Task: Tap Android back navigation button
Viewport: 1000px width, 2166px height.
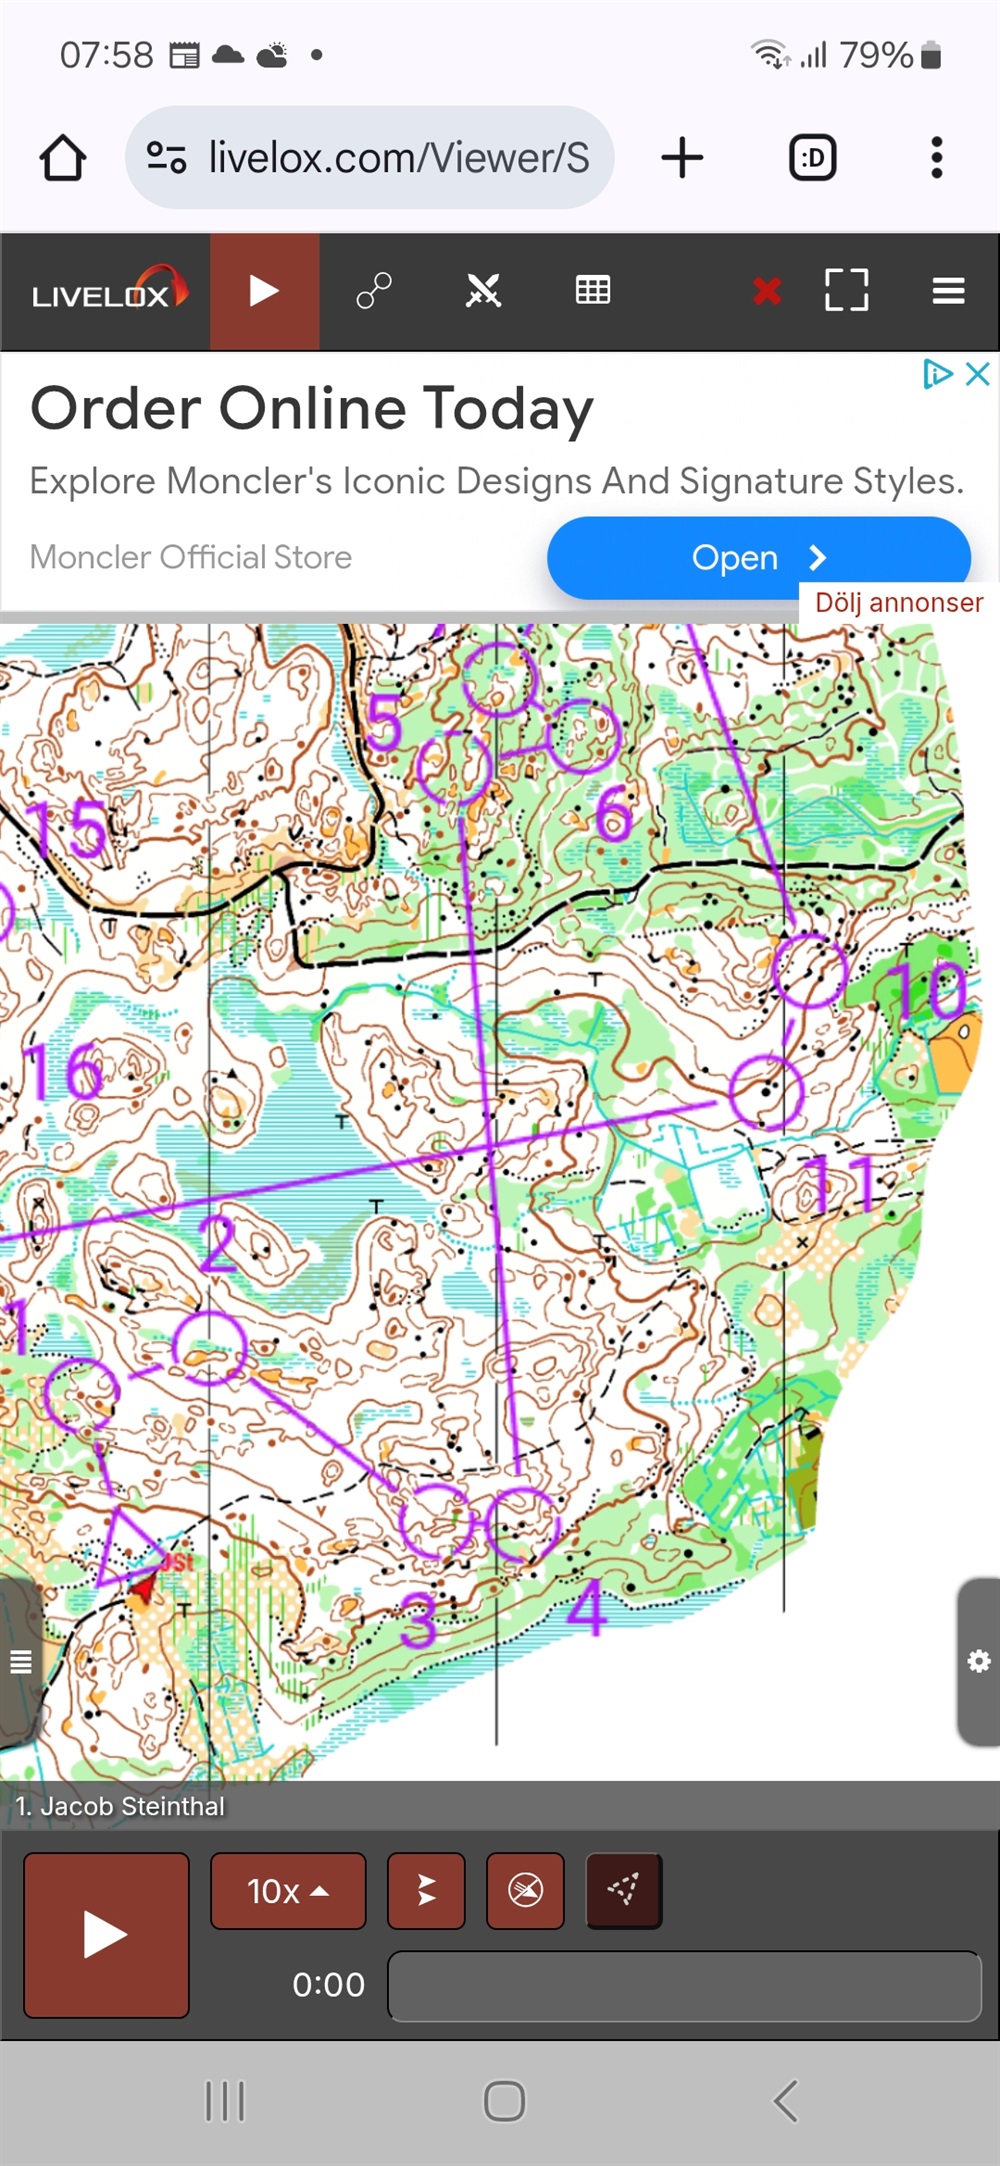Action: tap(786, 2101)
